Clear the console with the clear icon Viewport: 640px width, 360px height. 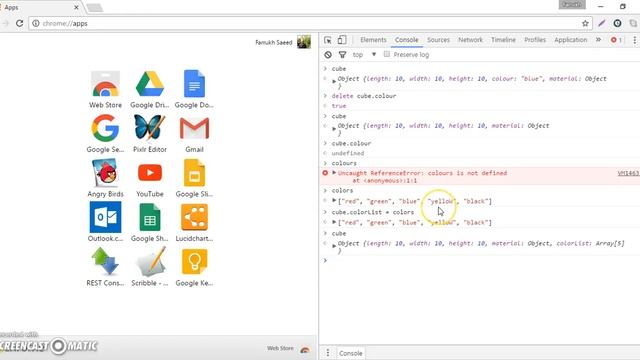point(328,55)
